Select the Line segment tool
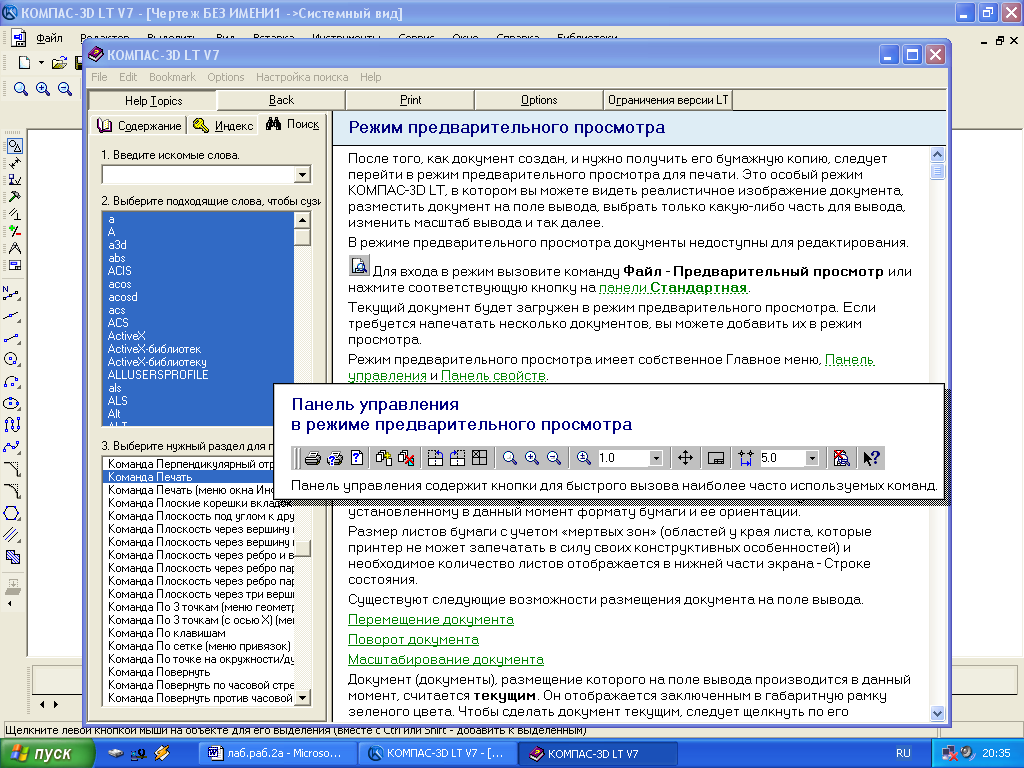 [x=12, y=338]
